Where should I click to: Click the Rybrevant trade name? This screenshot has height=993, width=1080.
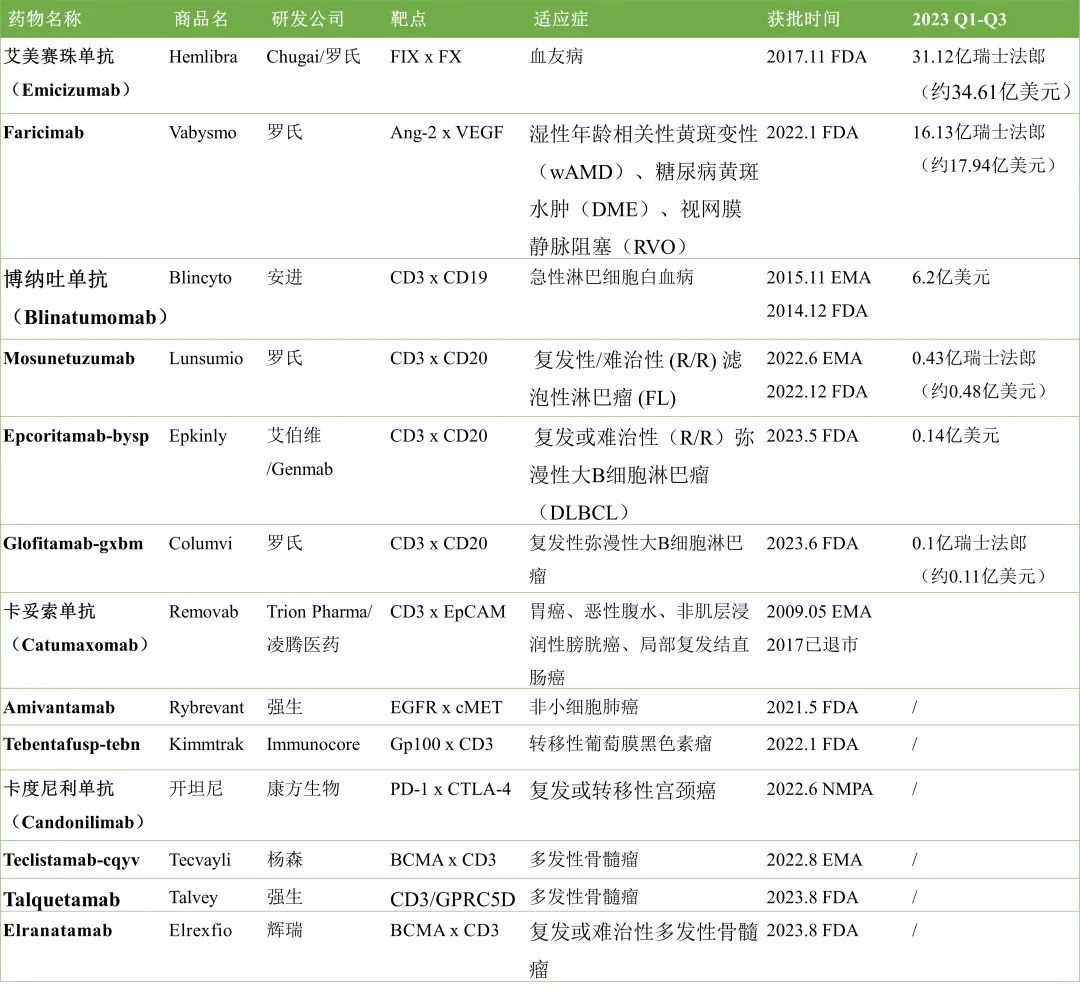click(x=207, y=707)
